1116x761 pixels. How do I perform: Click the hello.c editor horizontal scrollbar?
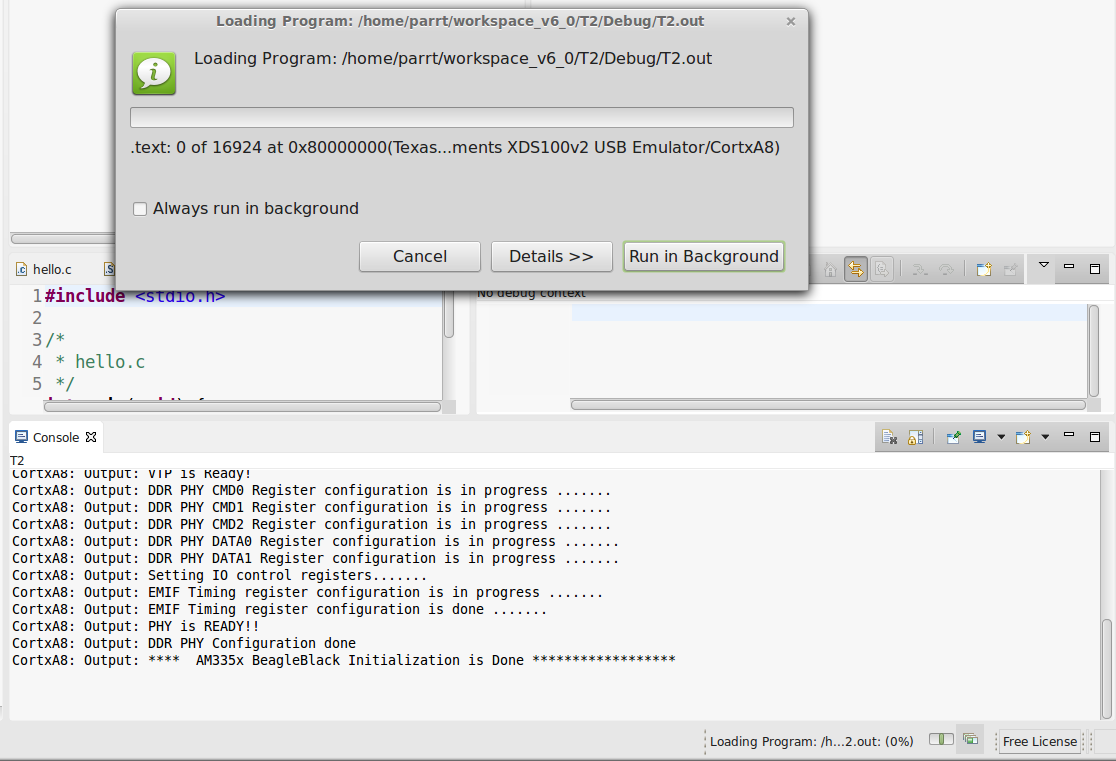242,406
